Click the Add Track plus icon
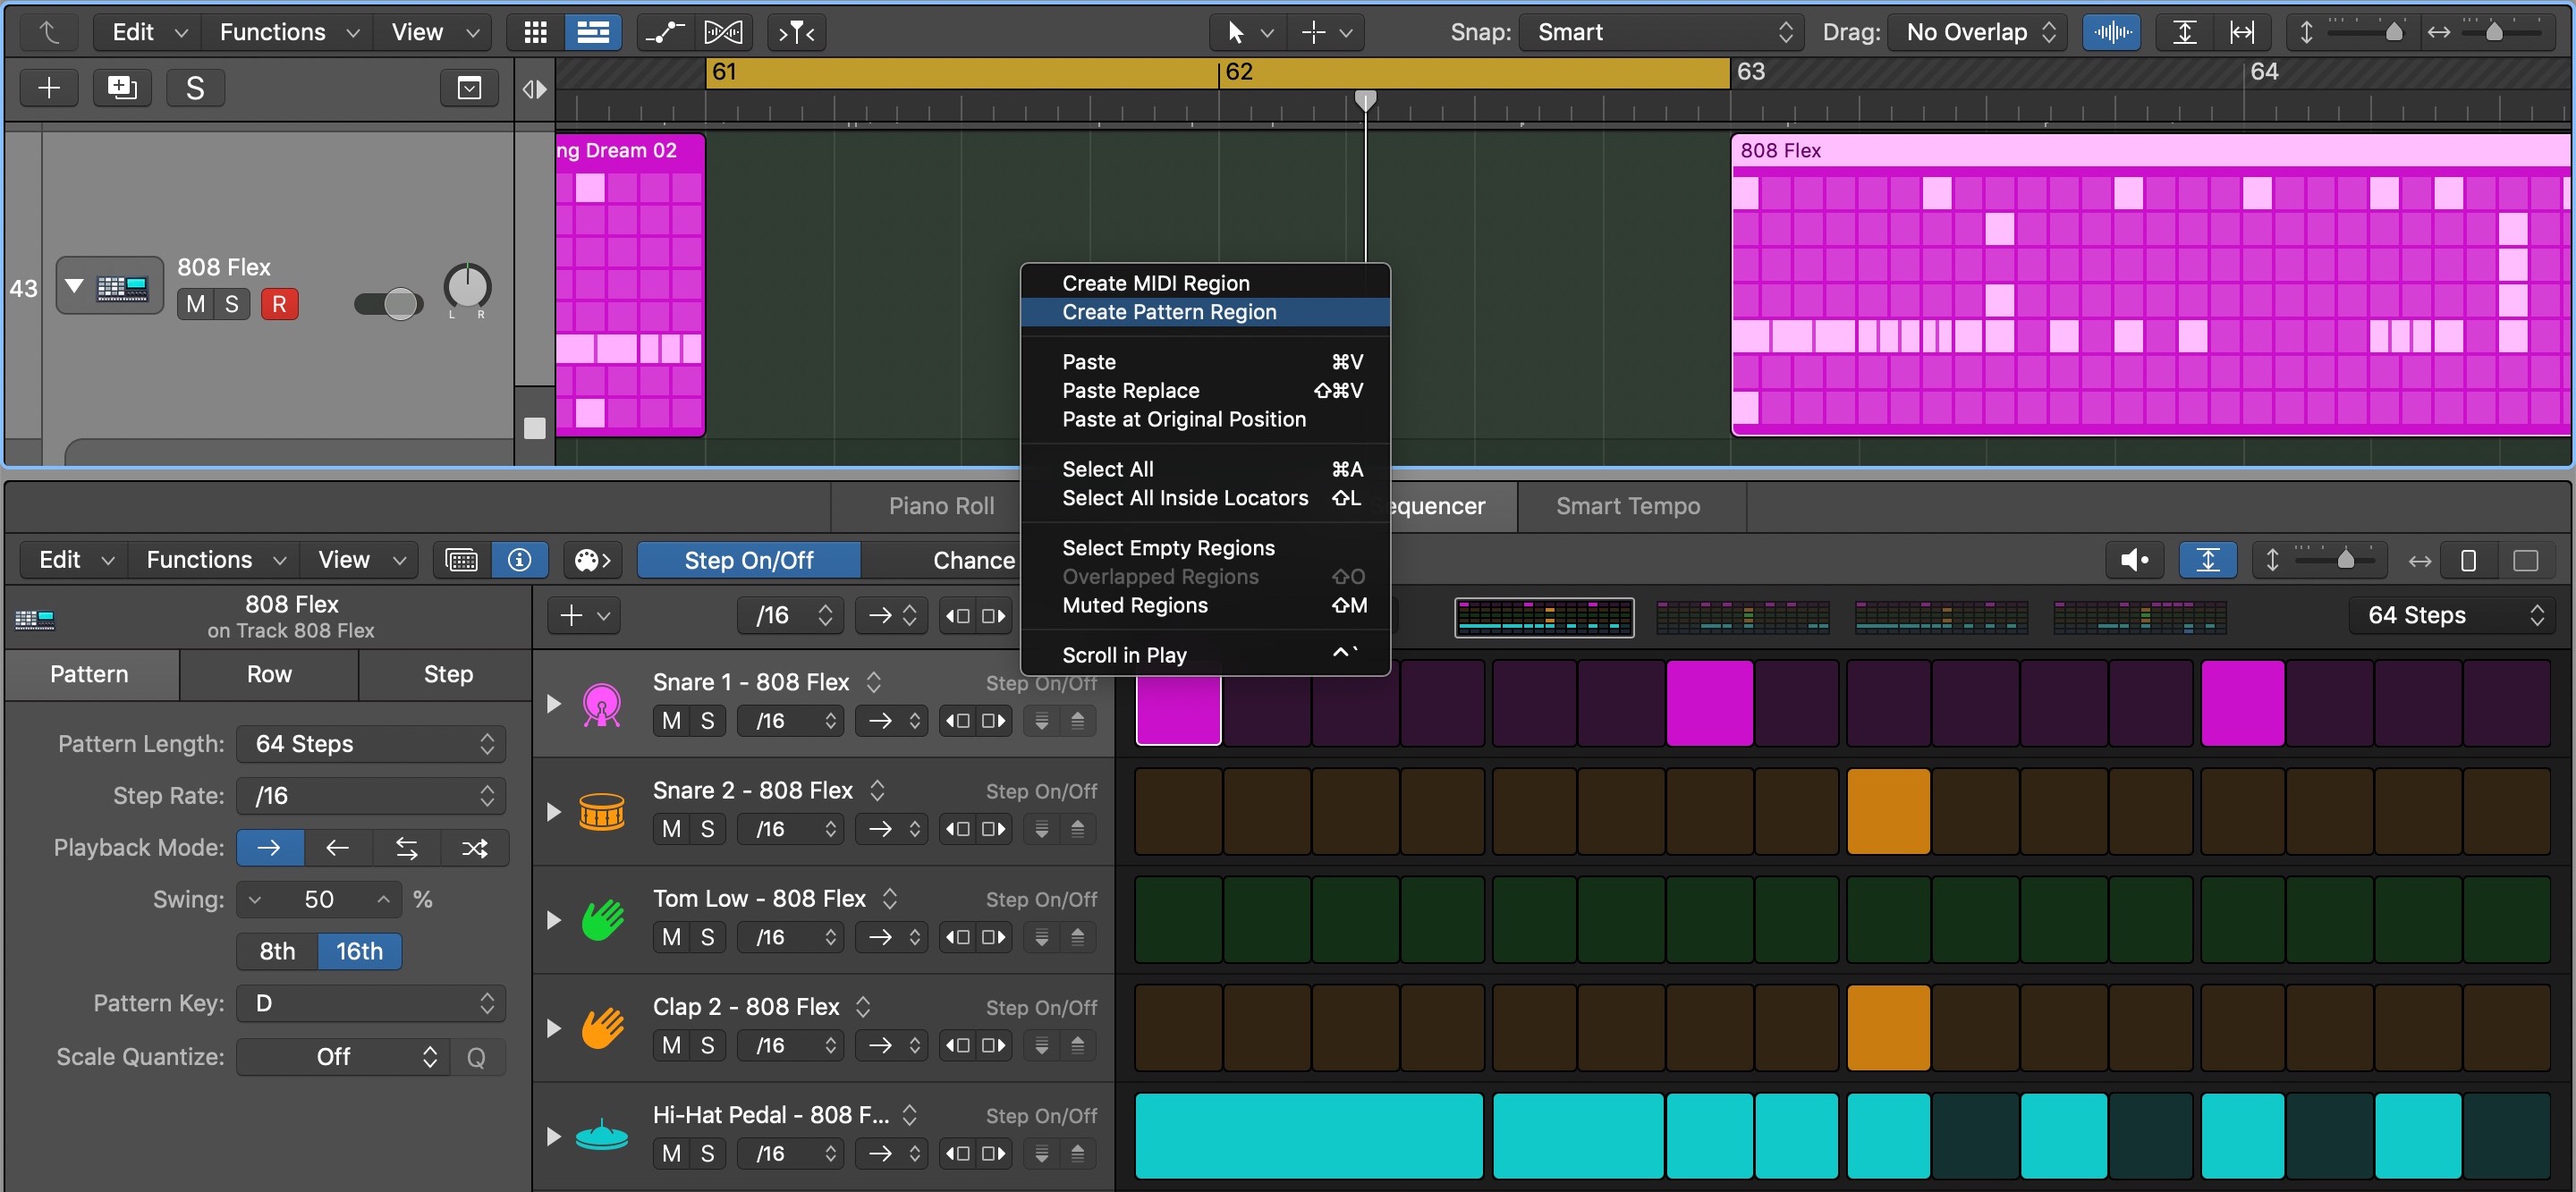 [48, 87]
